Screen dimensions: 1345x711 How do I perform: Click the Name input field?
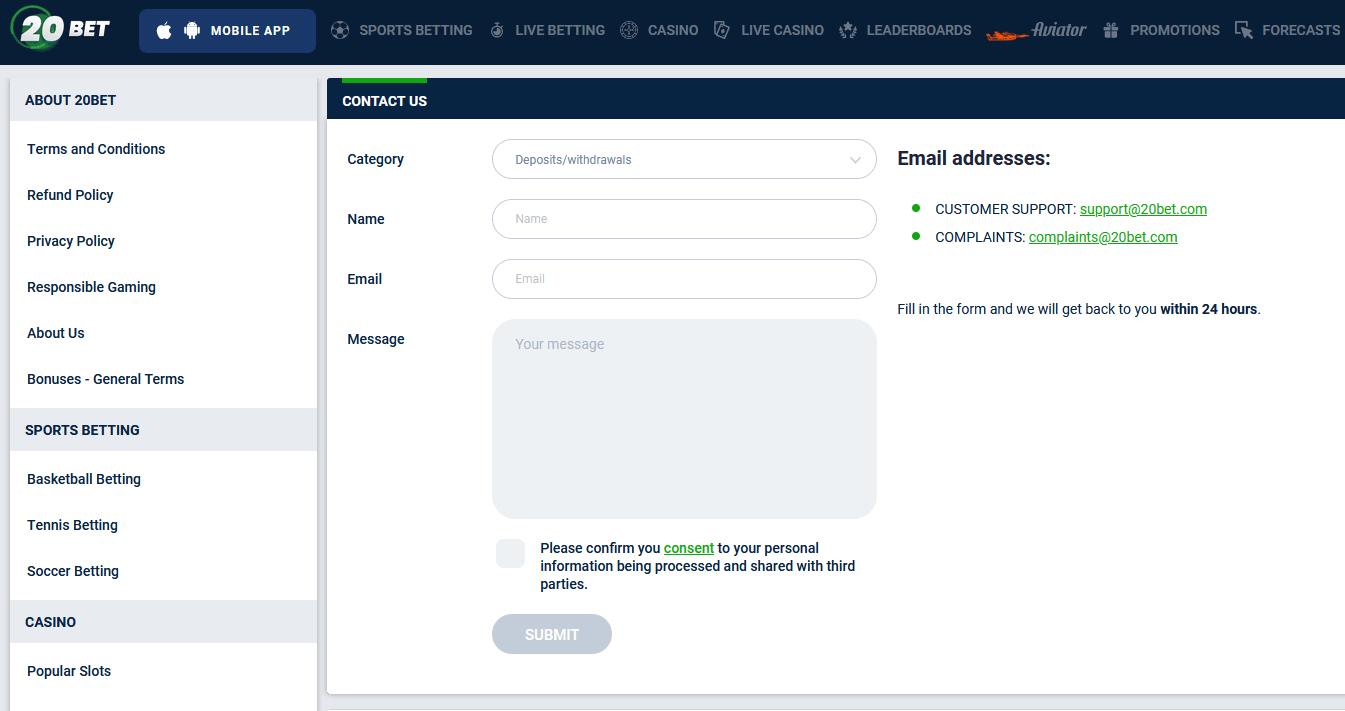click(684, 219)
